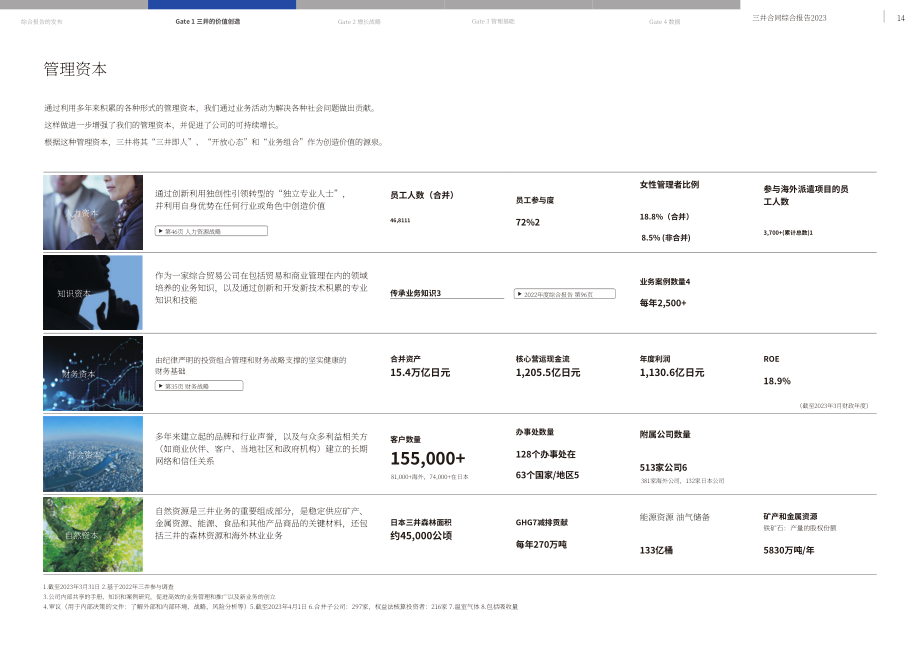920x651 pixels.
Task: Click the 合并资产 label
Action: pyautogui.click(x=405, y=358)
